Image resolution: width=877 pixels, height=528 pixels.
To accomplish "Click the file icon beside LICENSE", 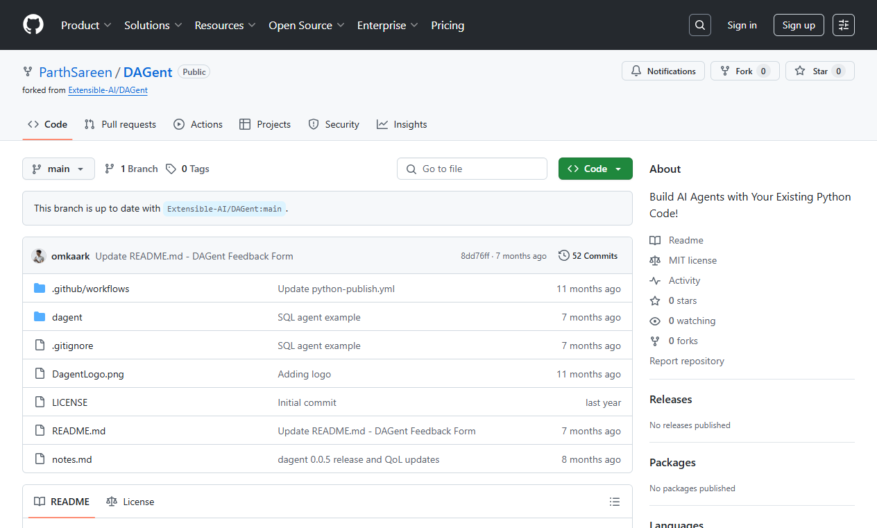I will (x=39, y=402).
